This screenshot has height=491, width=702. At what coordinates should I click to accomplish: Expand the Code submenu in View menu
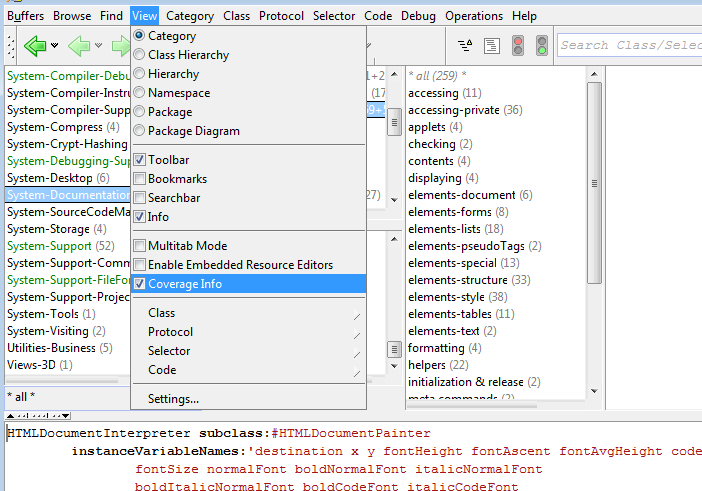coord(248,370)
